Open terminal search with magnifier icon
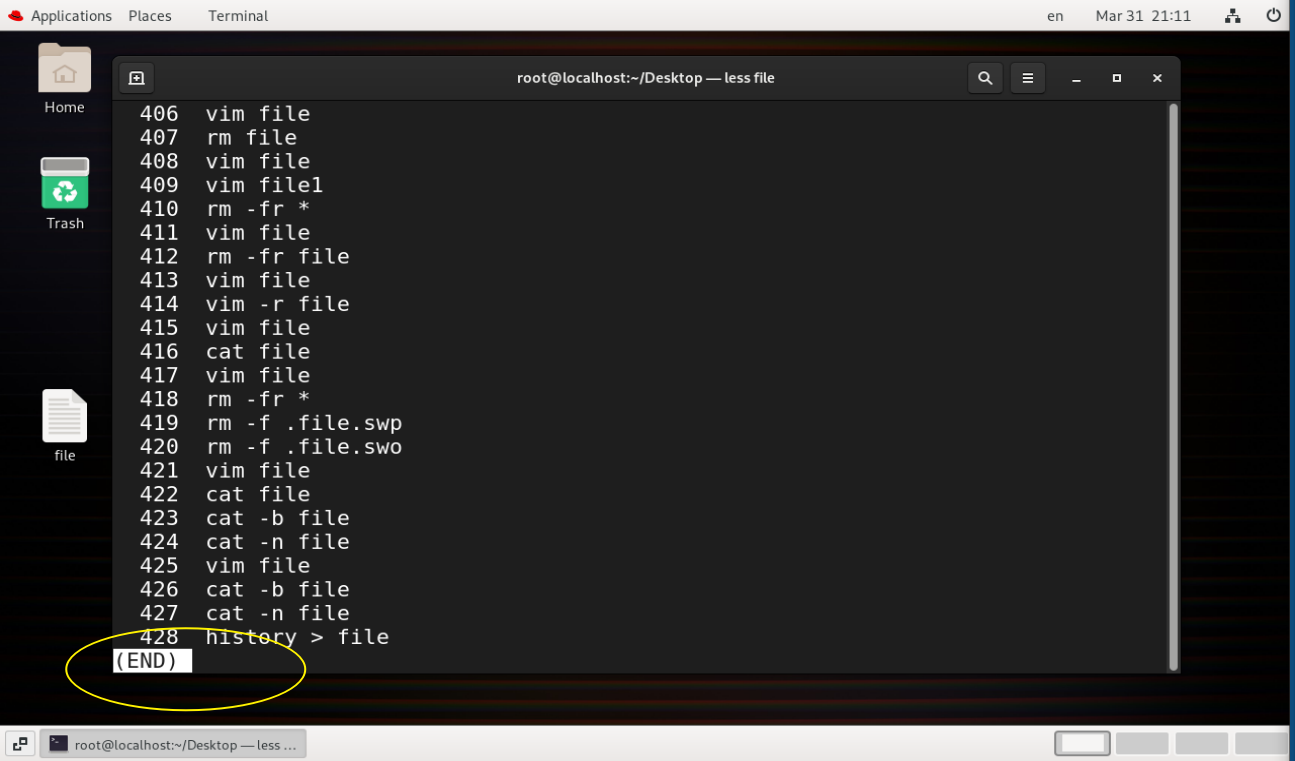Viewport: 1295px width, 761px height. coord(985,78)
